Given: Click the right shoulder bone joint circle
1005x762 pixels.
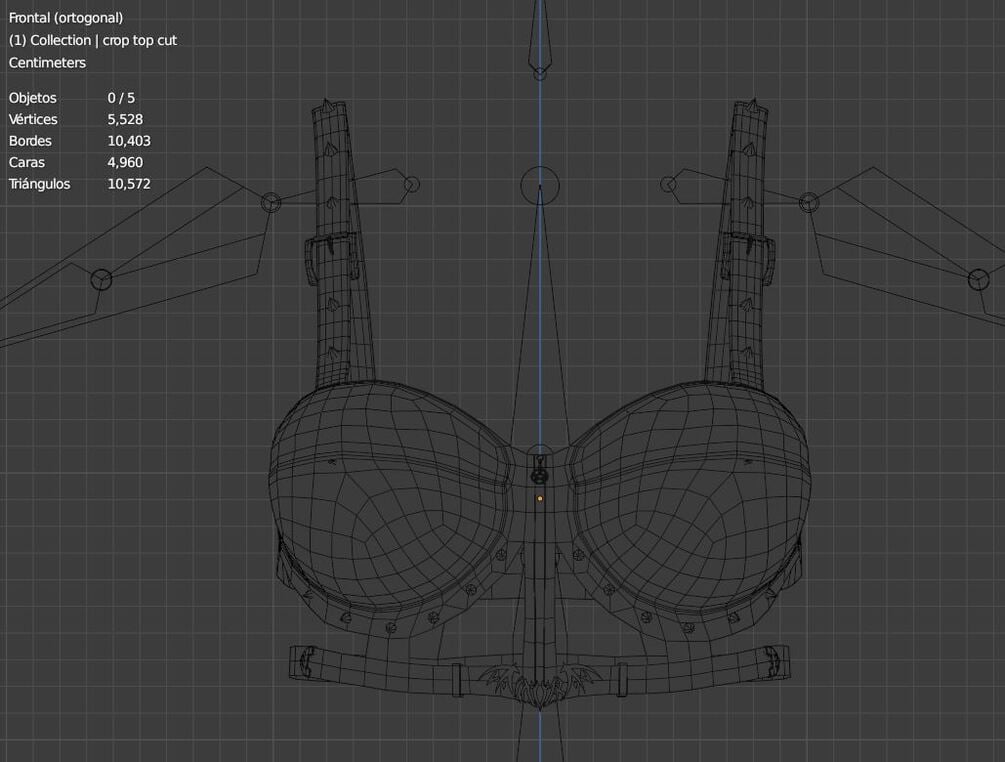Looking at the screenshot, I should [809, 203].
